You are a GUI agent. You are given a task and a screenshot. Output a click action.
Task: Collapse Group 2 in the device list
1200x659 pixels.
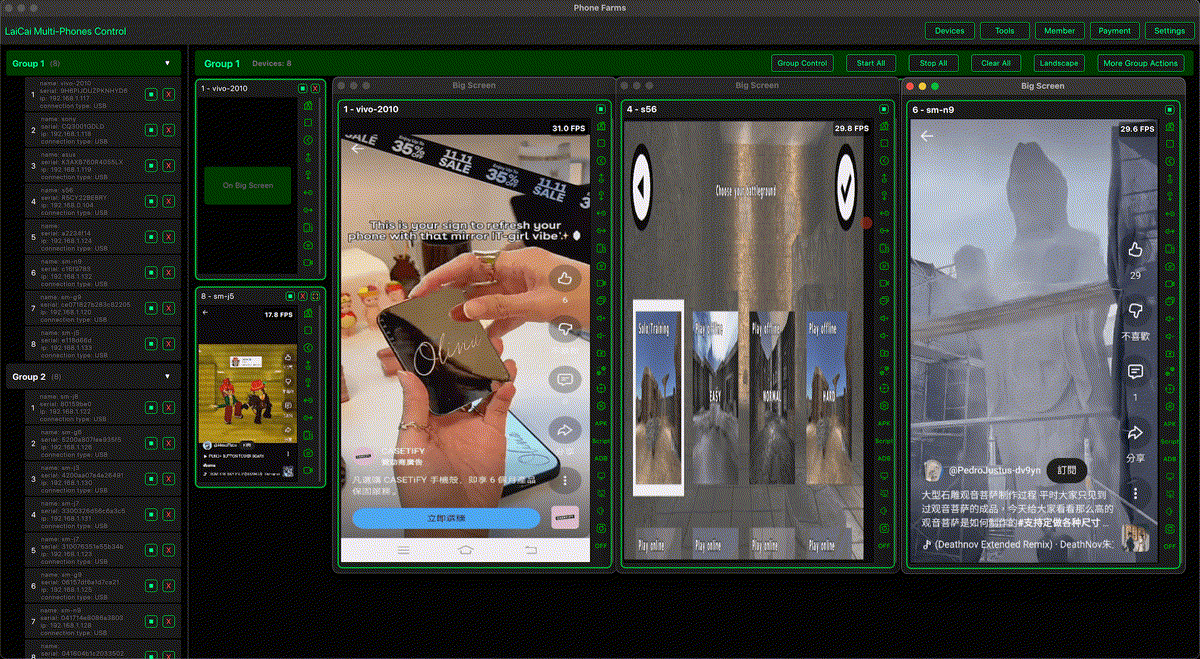[167, 377]
